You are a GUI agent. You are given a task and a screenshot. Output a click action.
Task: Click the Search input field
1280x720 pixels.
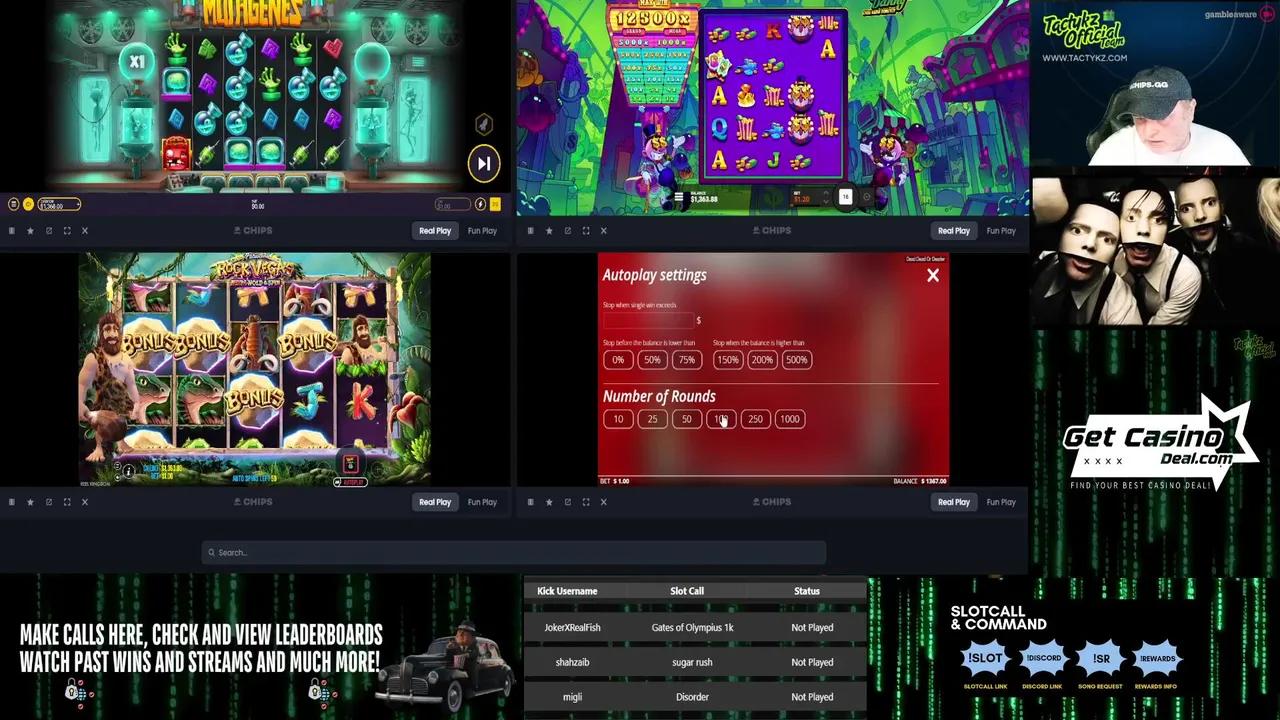click(x=513, y=552)
